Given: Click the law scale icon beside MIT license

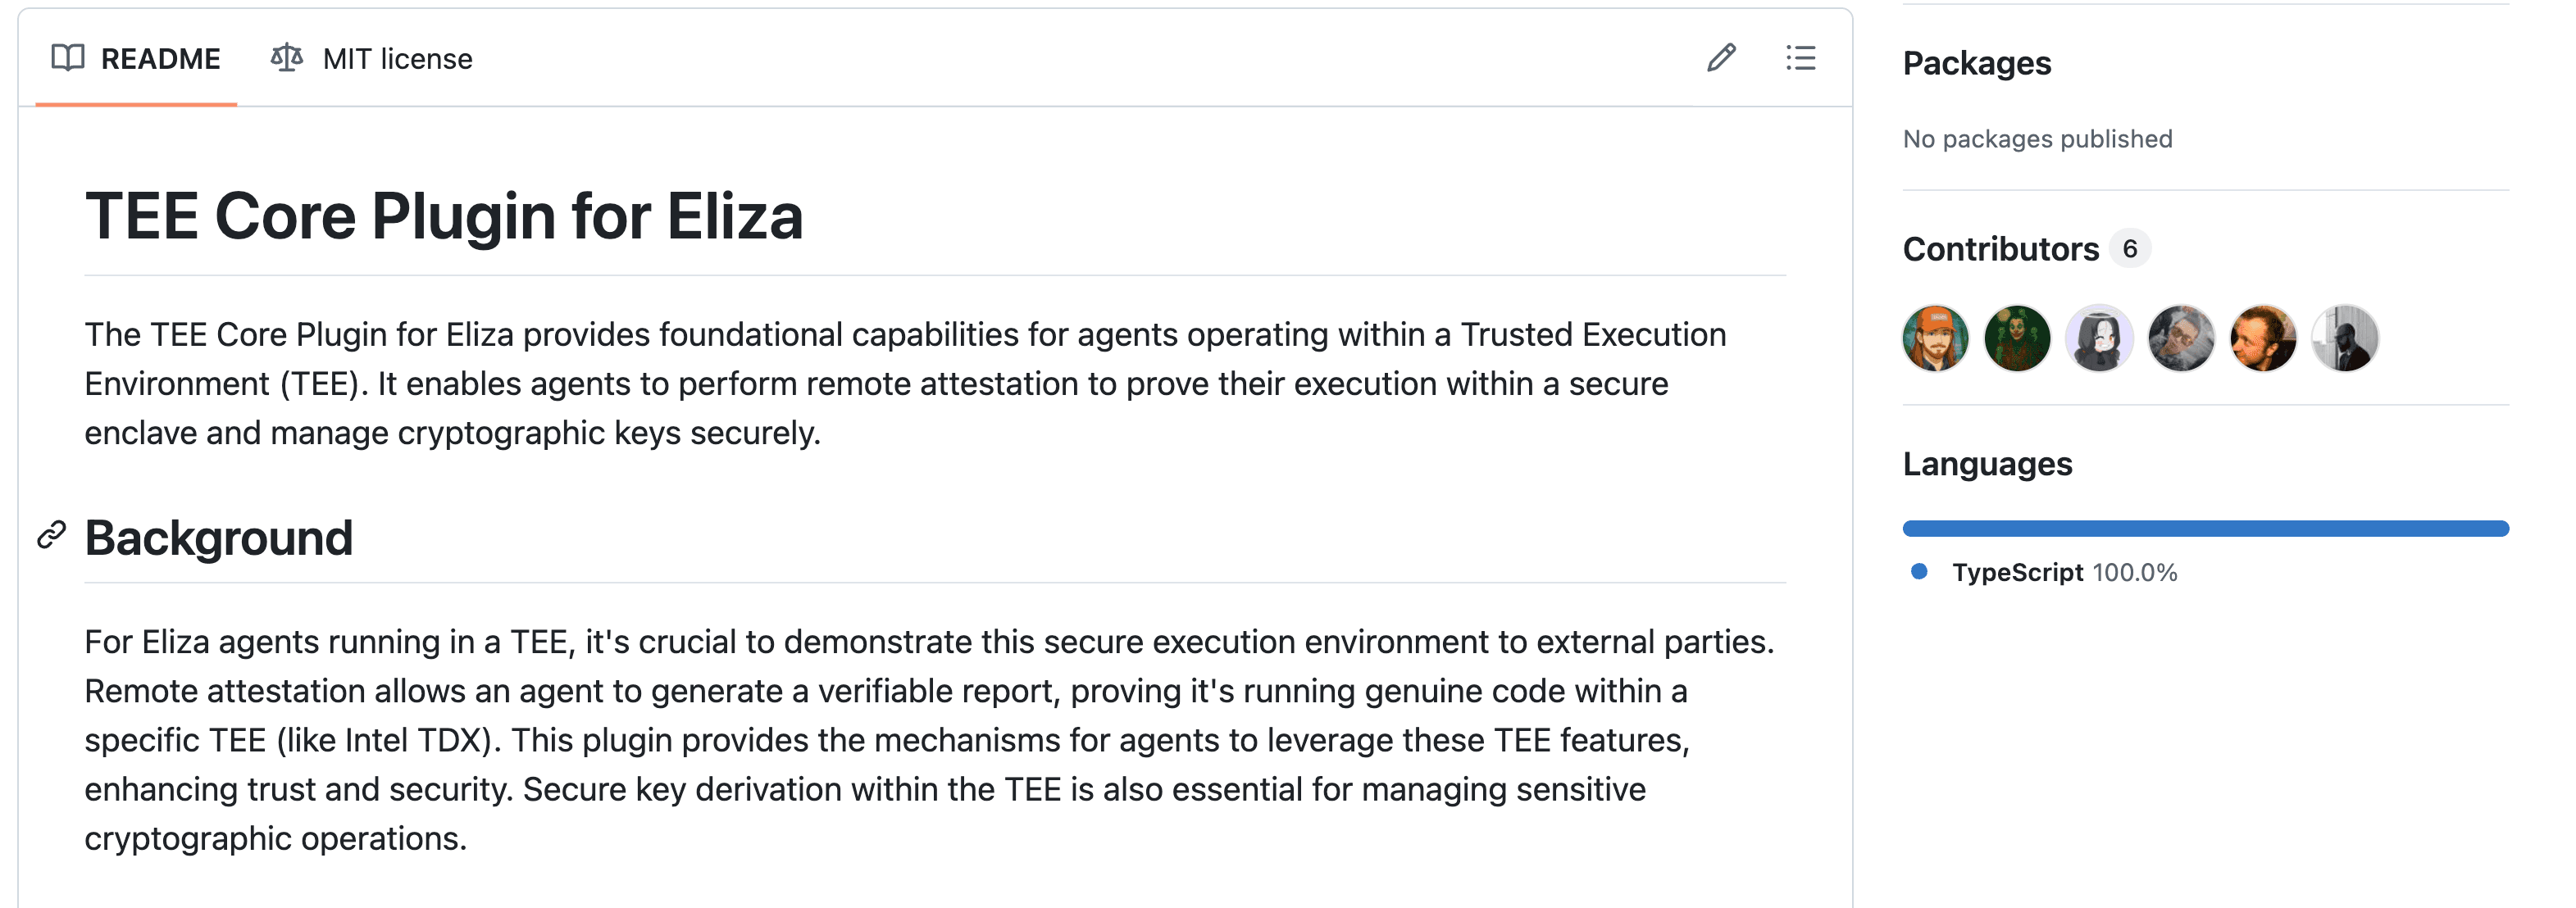Looking at the screenshot, I should pos(287,58).
